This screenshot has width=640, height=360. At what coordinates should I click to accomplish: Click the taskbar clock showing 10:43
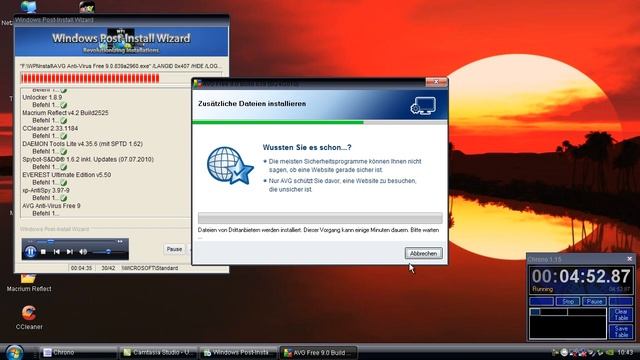[x=625, y=352]
